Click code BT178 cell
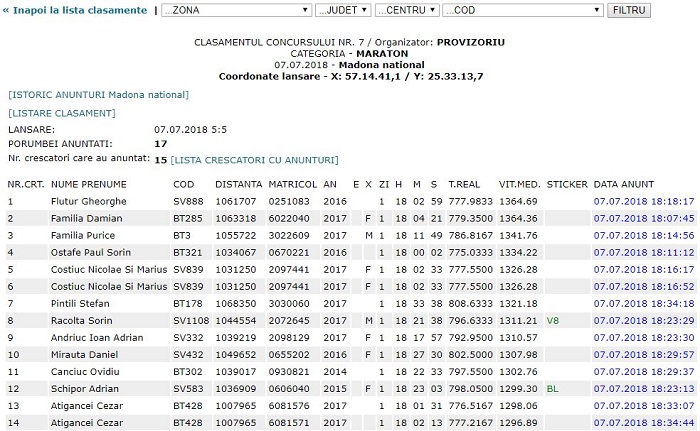Screen dimensions: 700x431 pos(188,303)
